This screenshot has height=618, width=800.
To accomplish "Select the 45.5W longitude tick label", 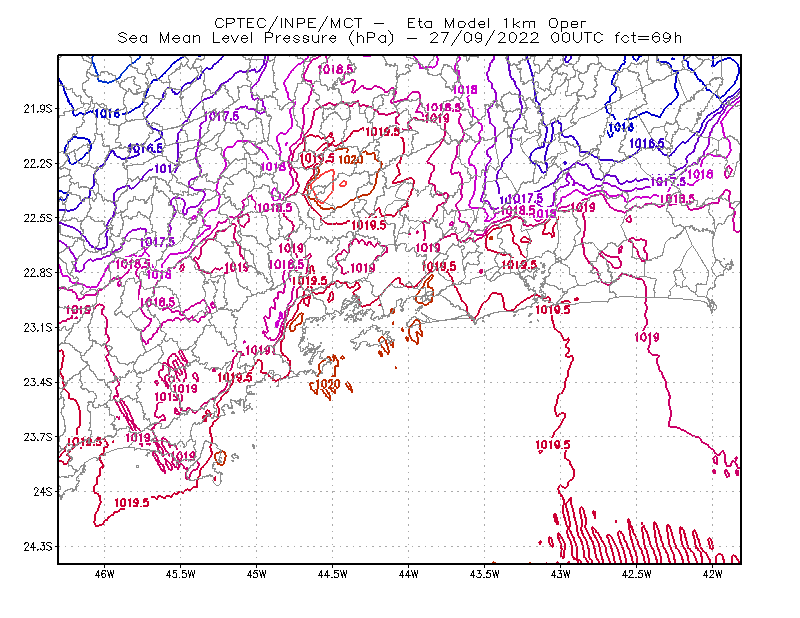I will coord(181,574).
